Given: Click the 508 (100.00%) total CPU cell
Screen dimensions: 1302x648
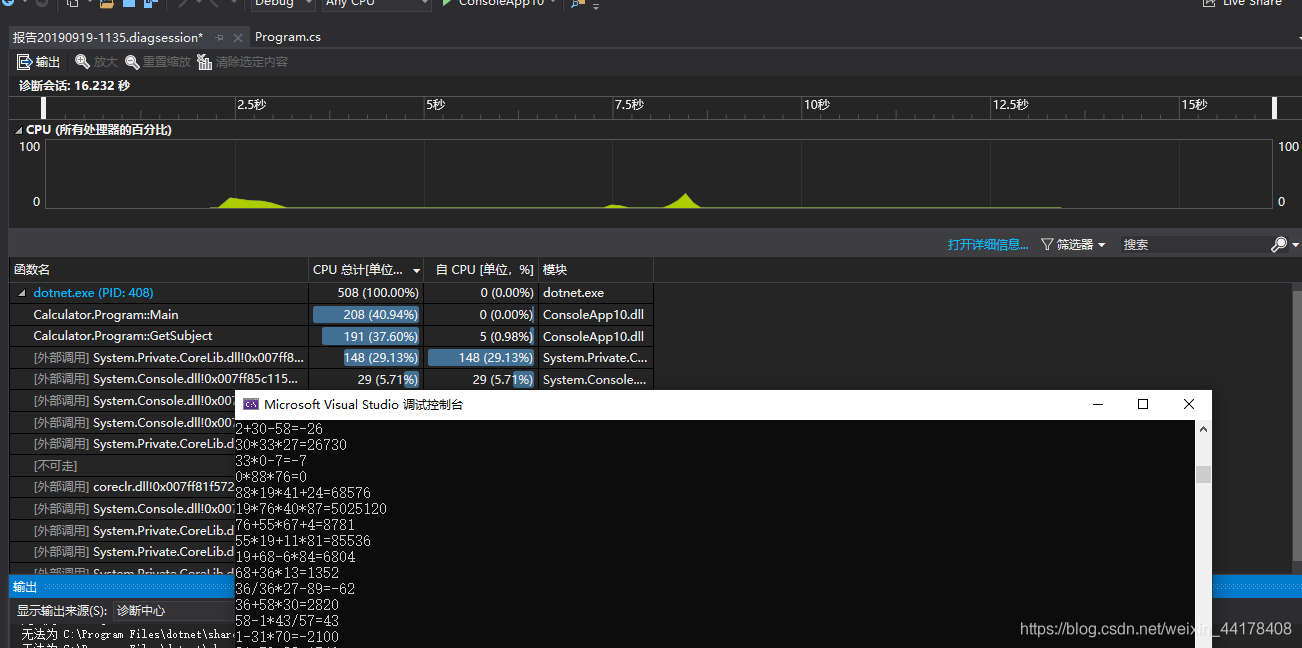Looking at the screenshot, I should pos(366,293).
